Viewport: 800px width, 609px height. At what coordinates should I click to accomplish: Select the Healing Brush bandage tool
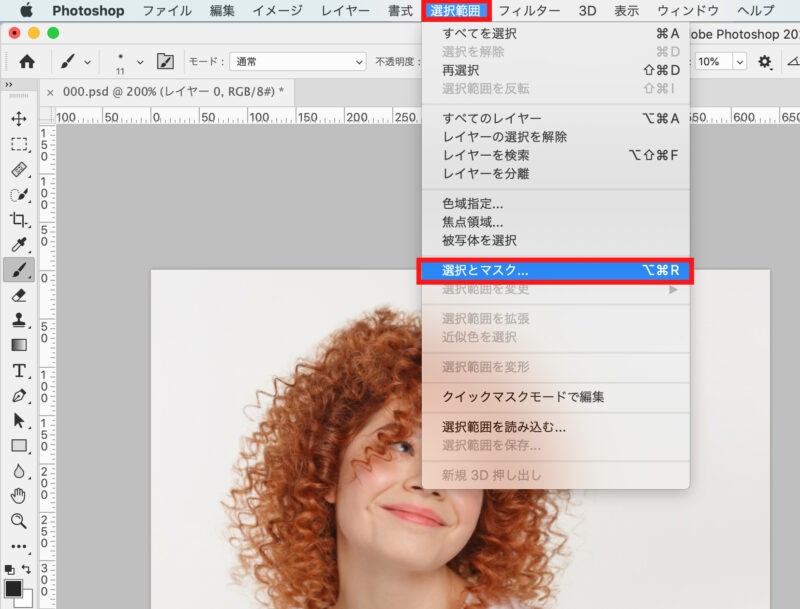pyautogui.click(x=19, y=169)
